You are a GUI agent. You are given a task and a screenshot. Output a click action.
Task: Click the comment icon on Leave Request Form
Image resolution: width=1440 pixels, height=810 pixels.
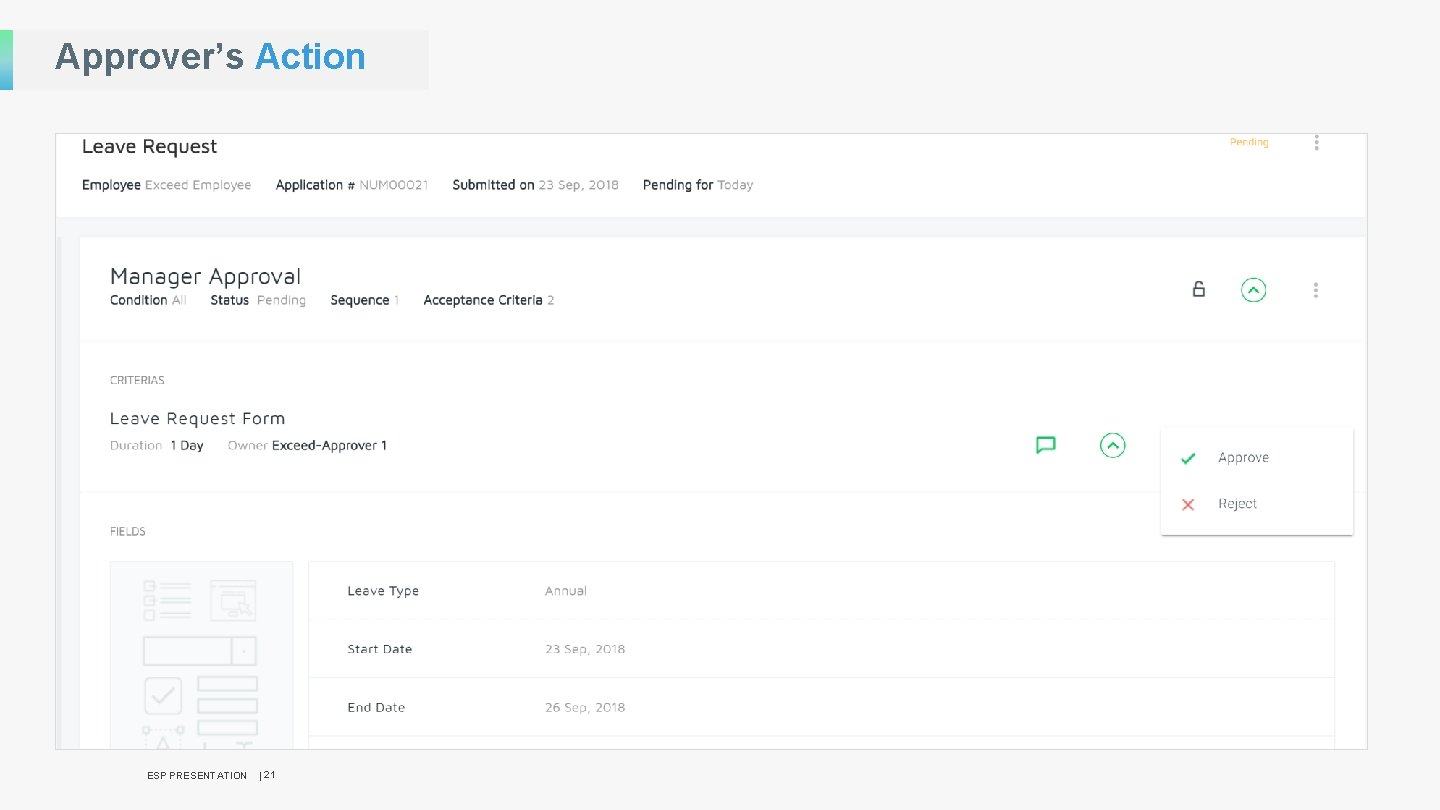tap(1044, 445)
